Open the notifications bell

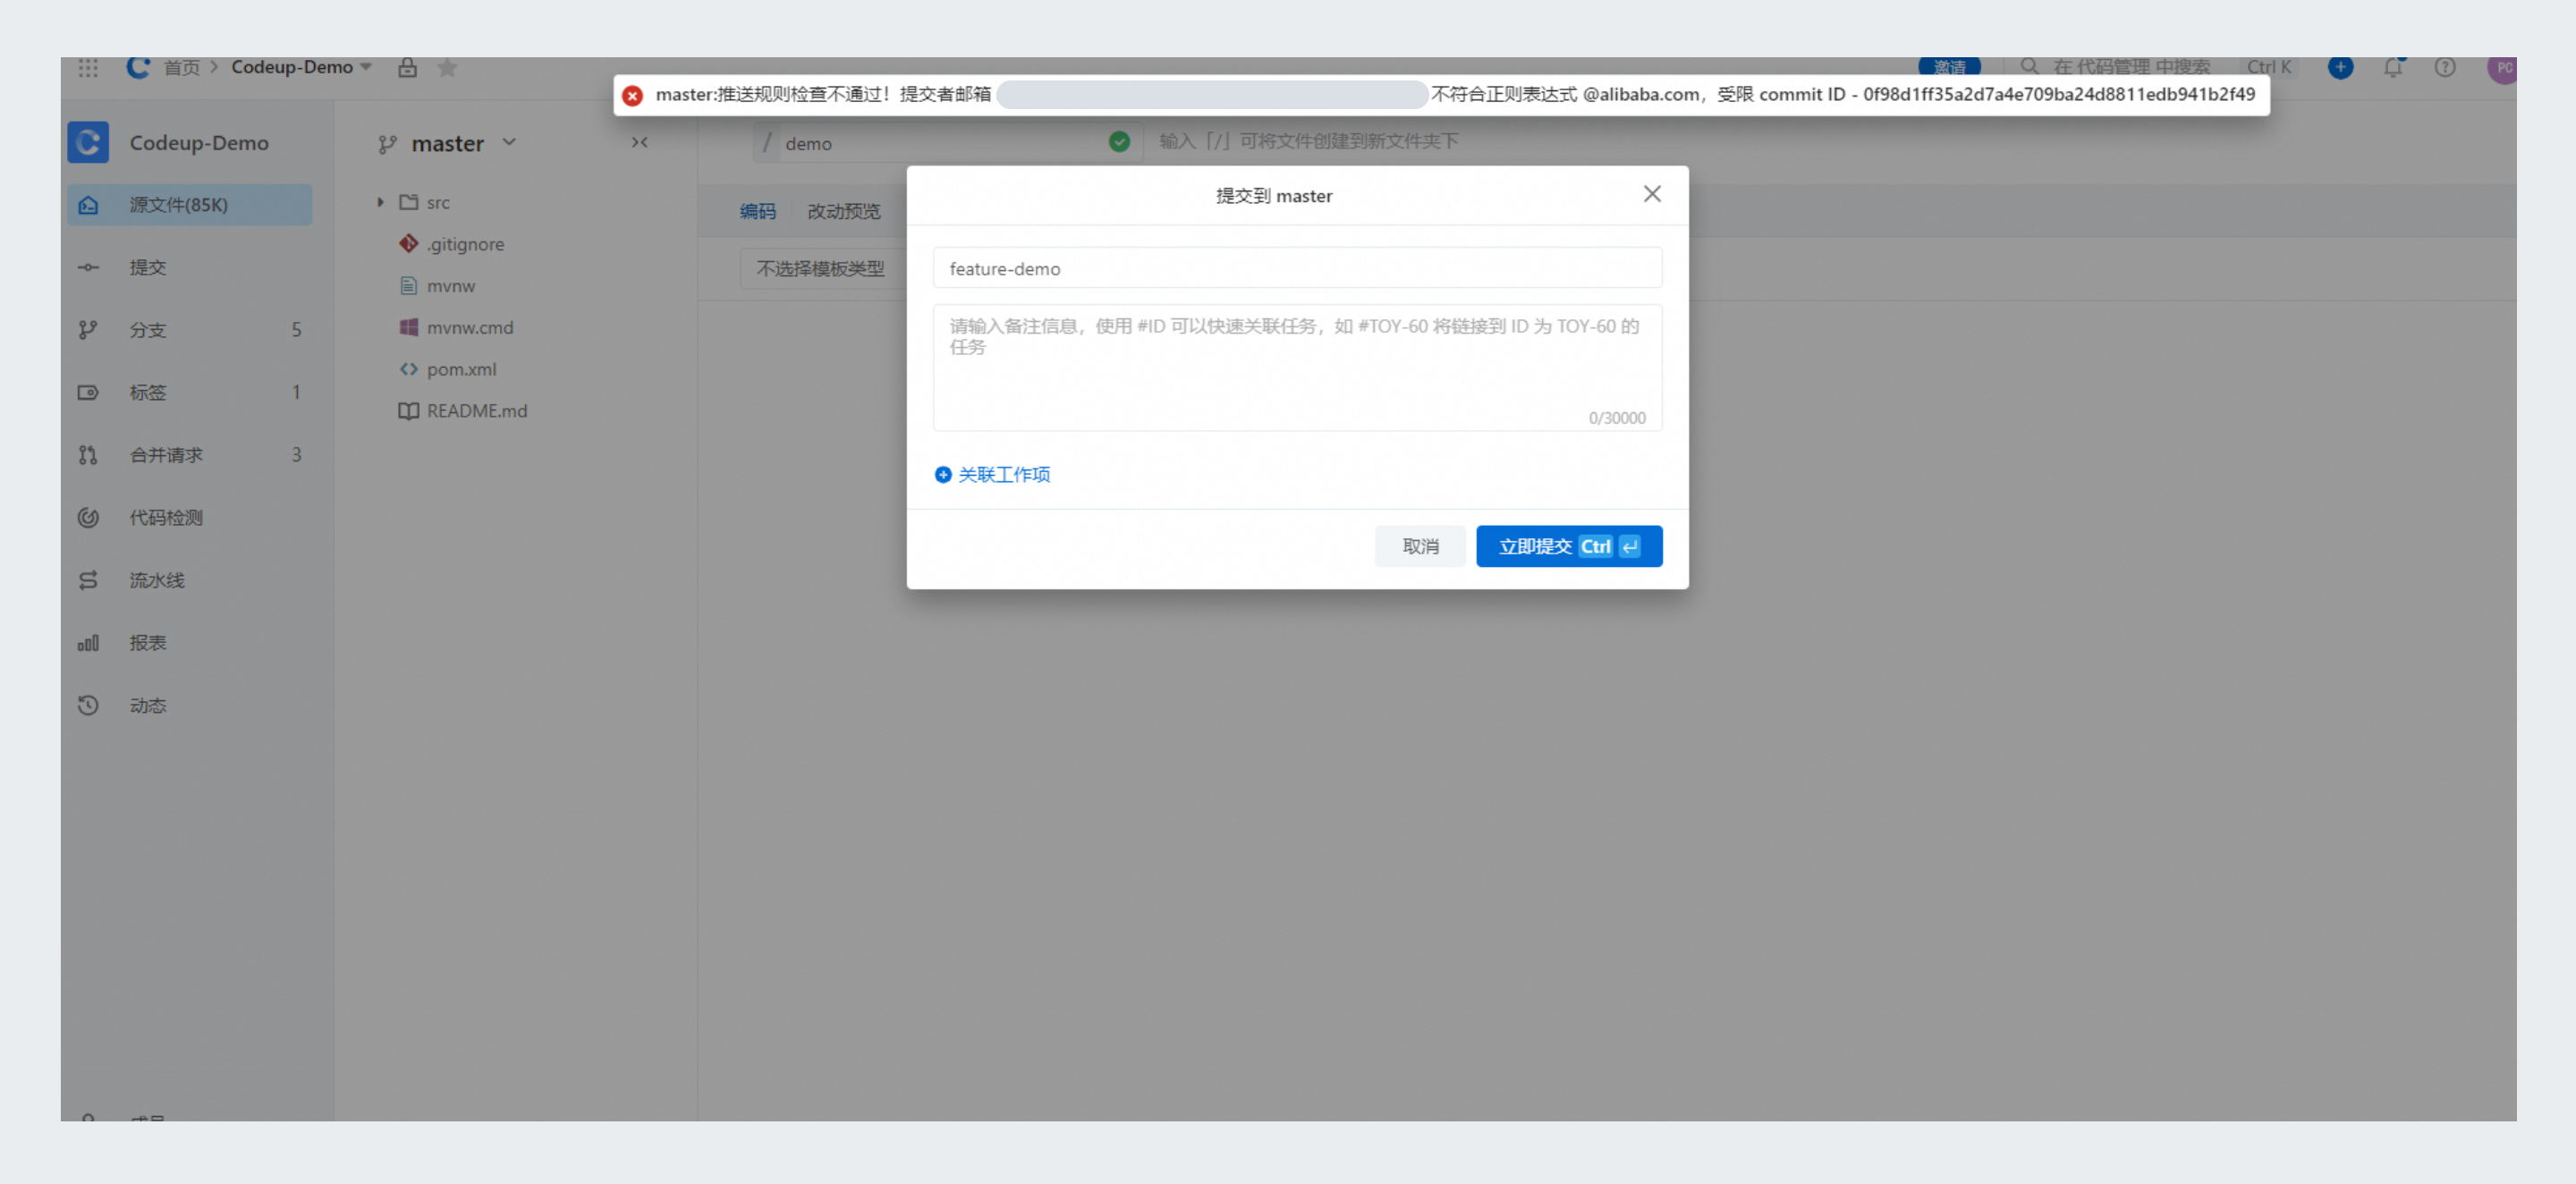[x=2392, y=68]
